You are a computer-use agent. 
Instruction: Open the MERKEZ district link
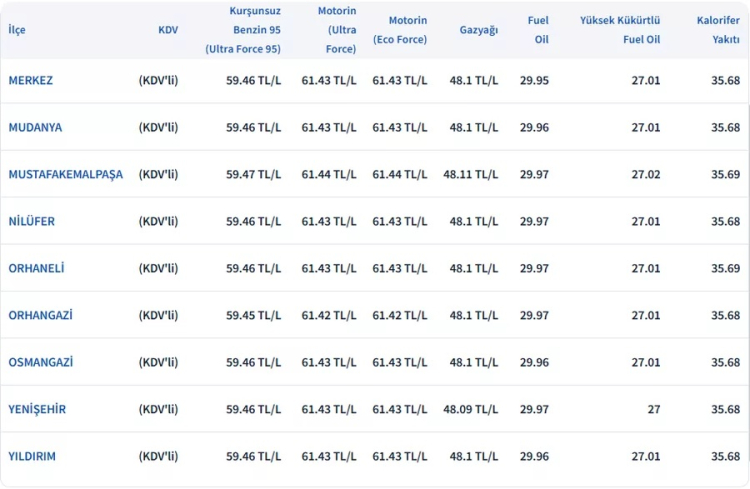click(30, 80)
